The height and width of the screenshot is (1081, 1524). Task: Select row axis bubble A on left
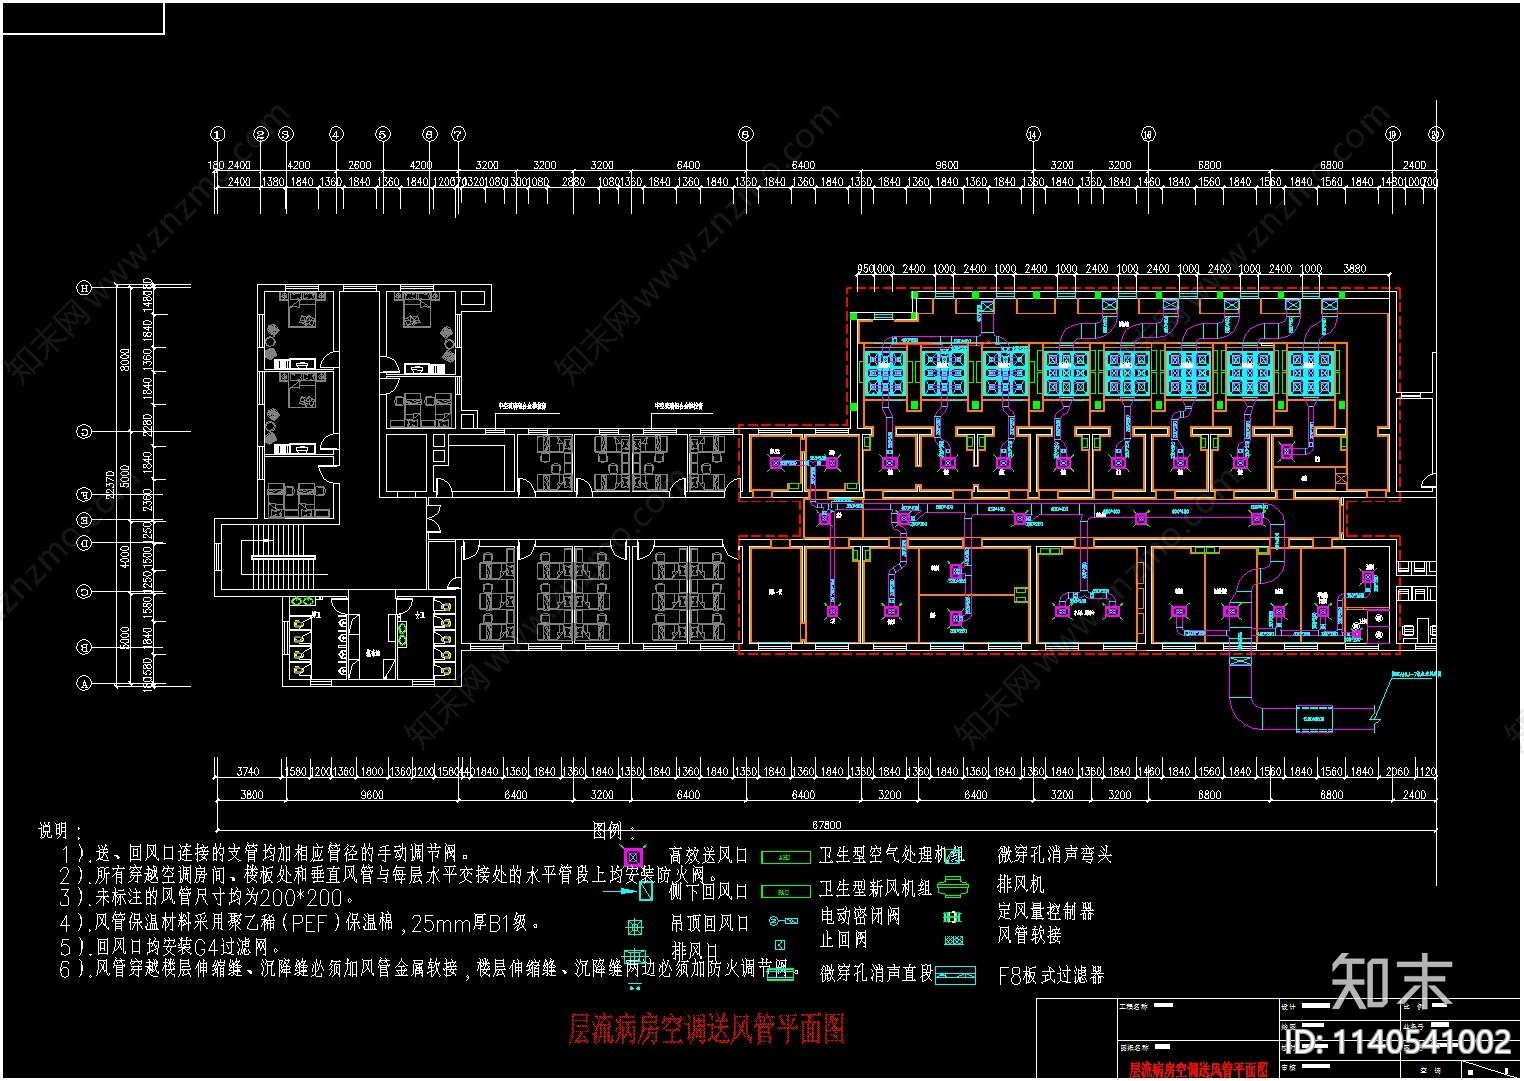point(85,684)
